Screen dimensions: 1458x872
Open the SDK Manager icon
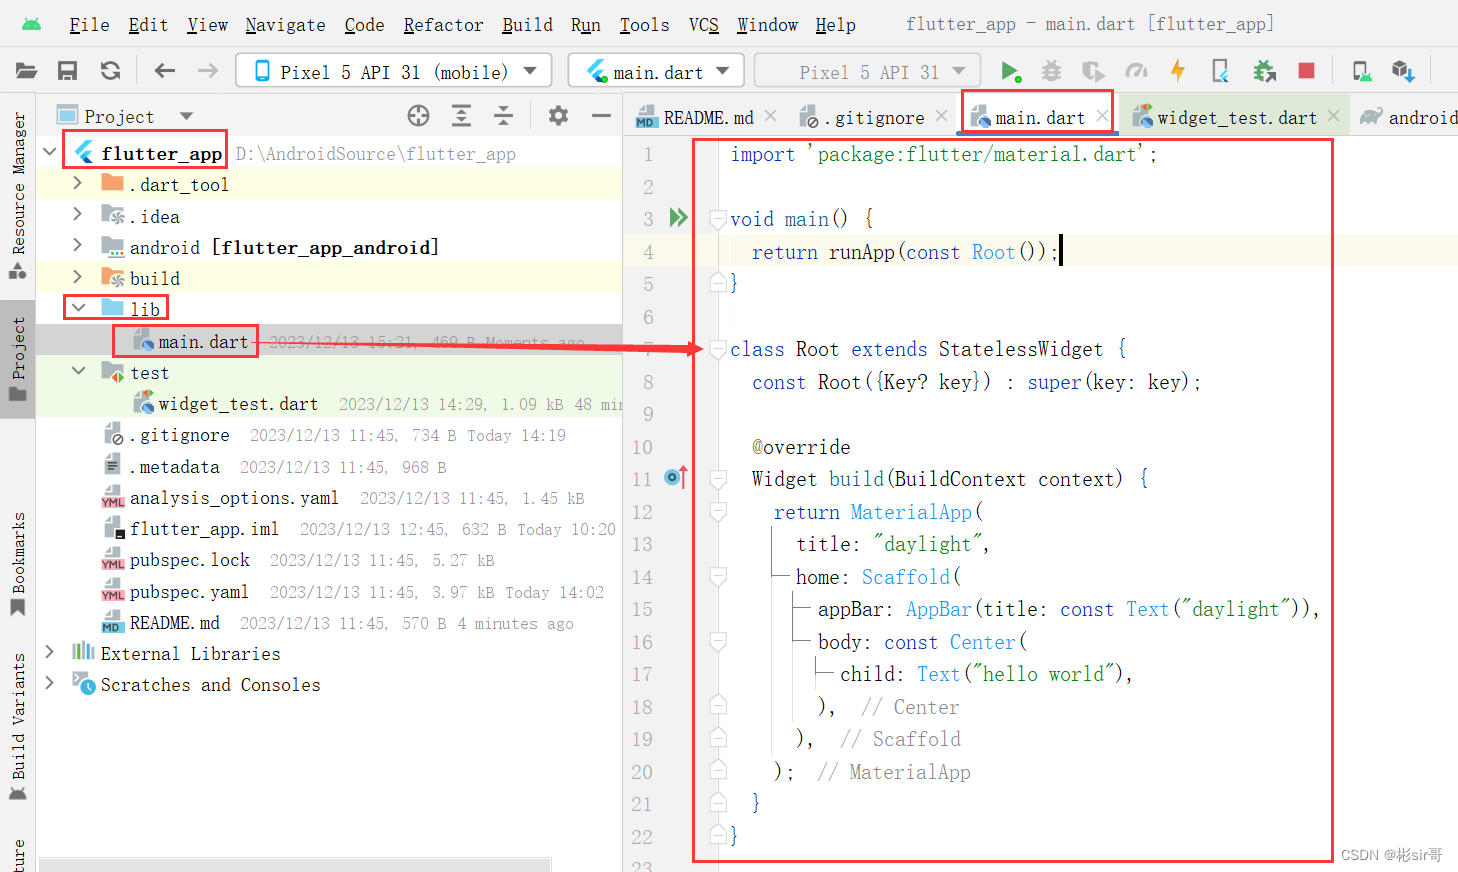tap(1403, 71)
